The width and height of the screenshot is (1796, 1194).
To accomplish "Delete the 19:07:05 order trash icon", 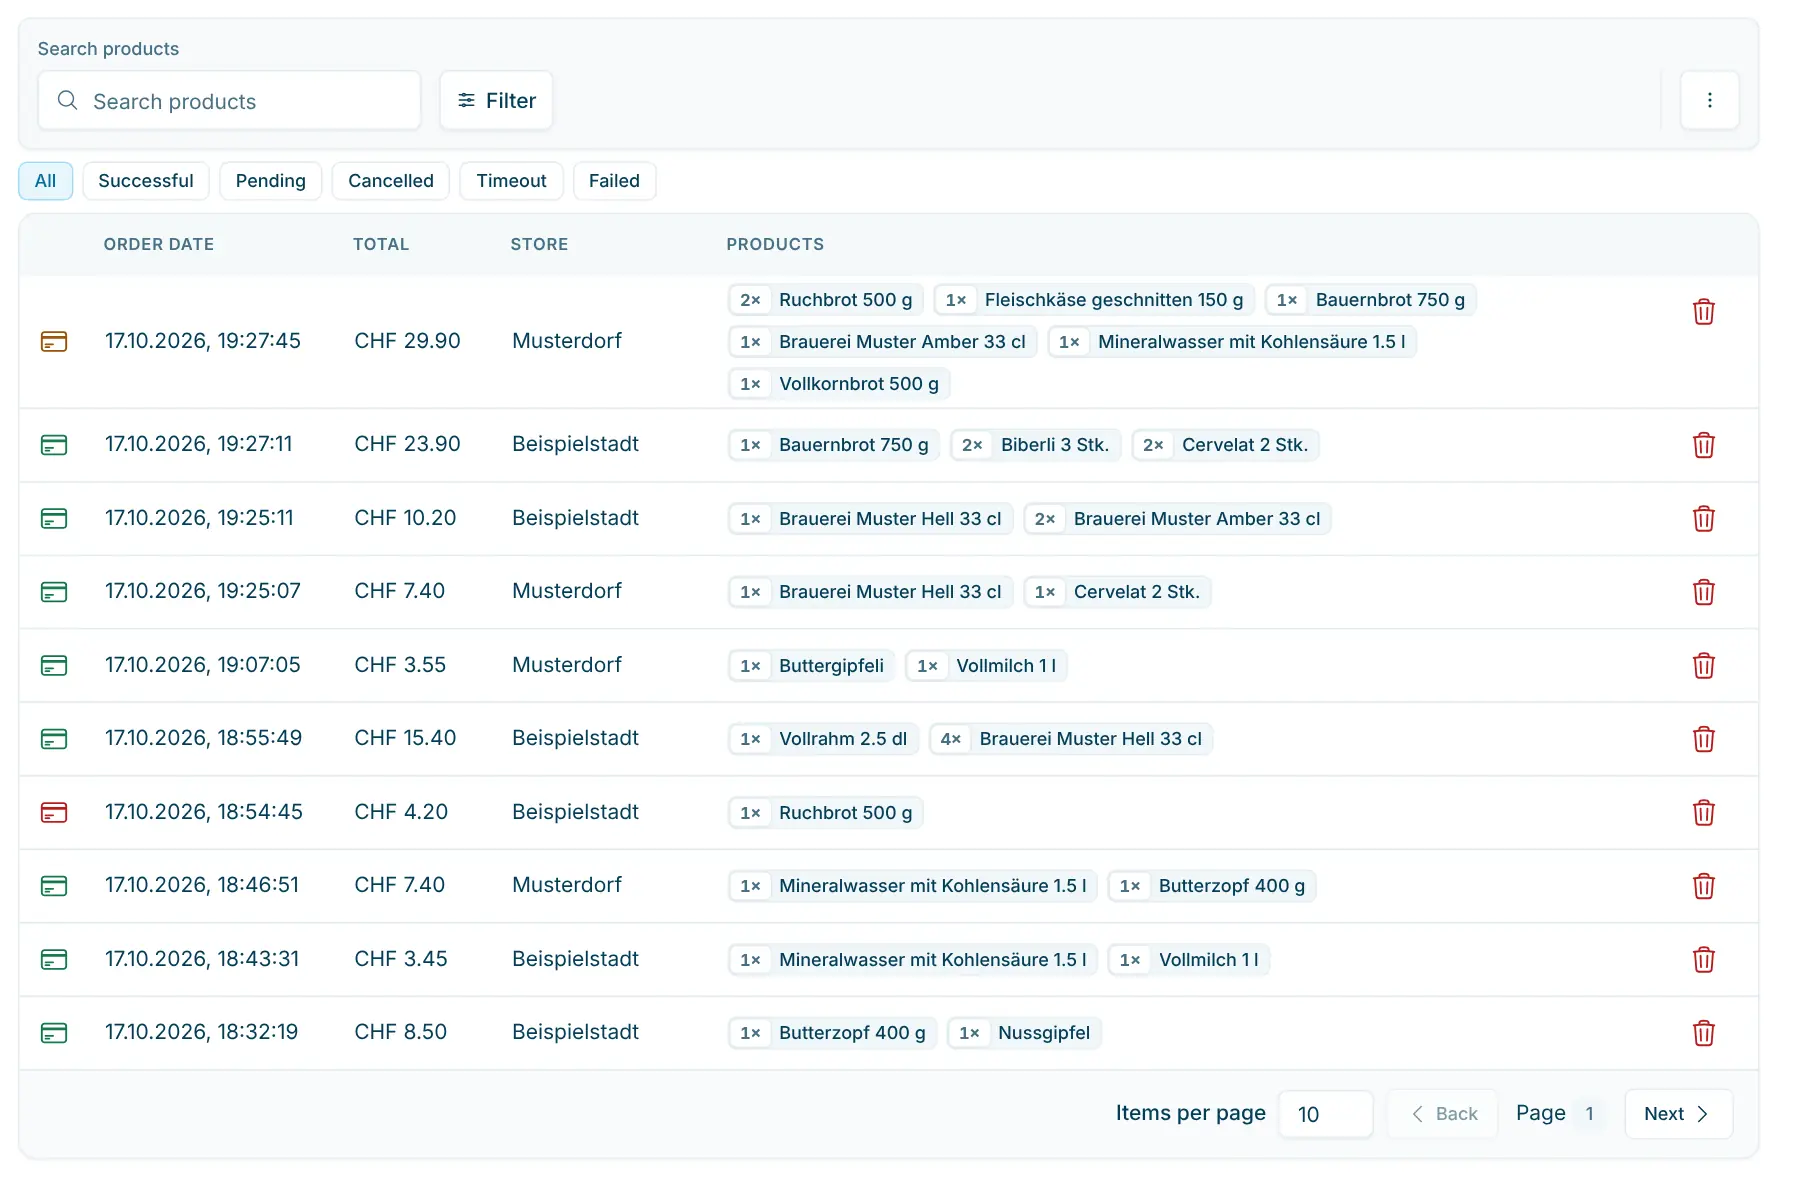I will pyautogui.click(x=1703, y=666).
